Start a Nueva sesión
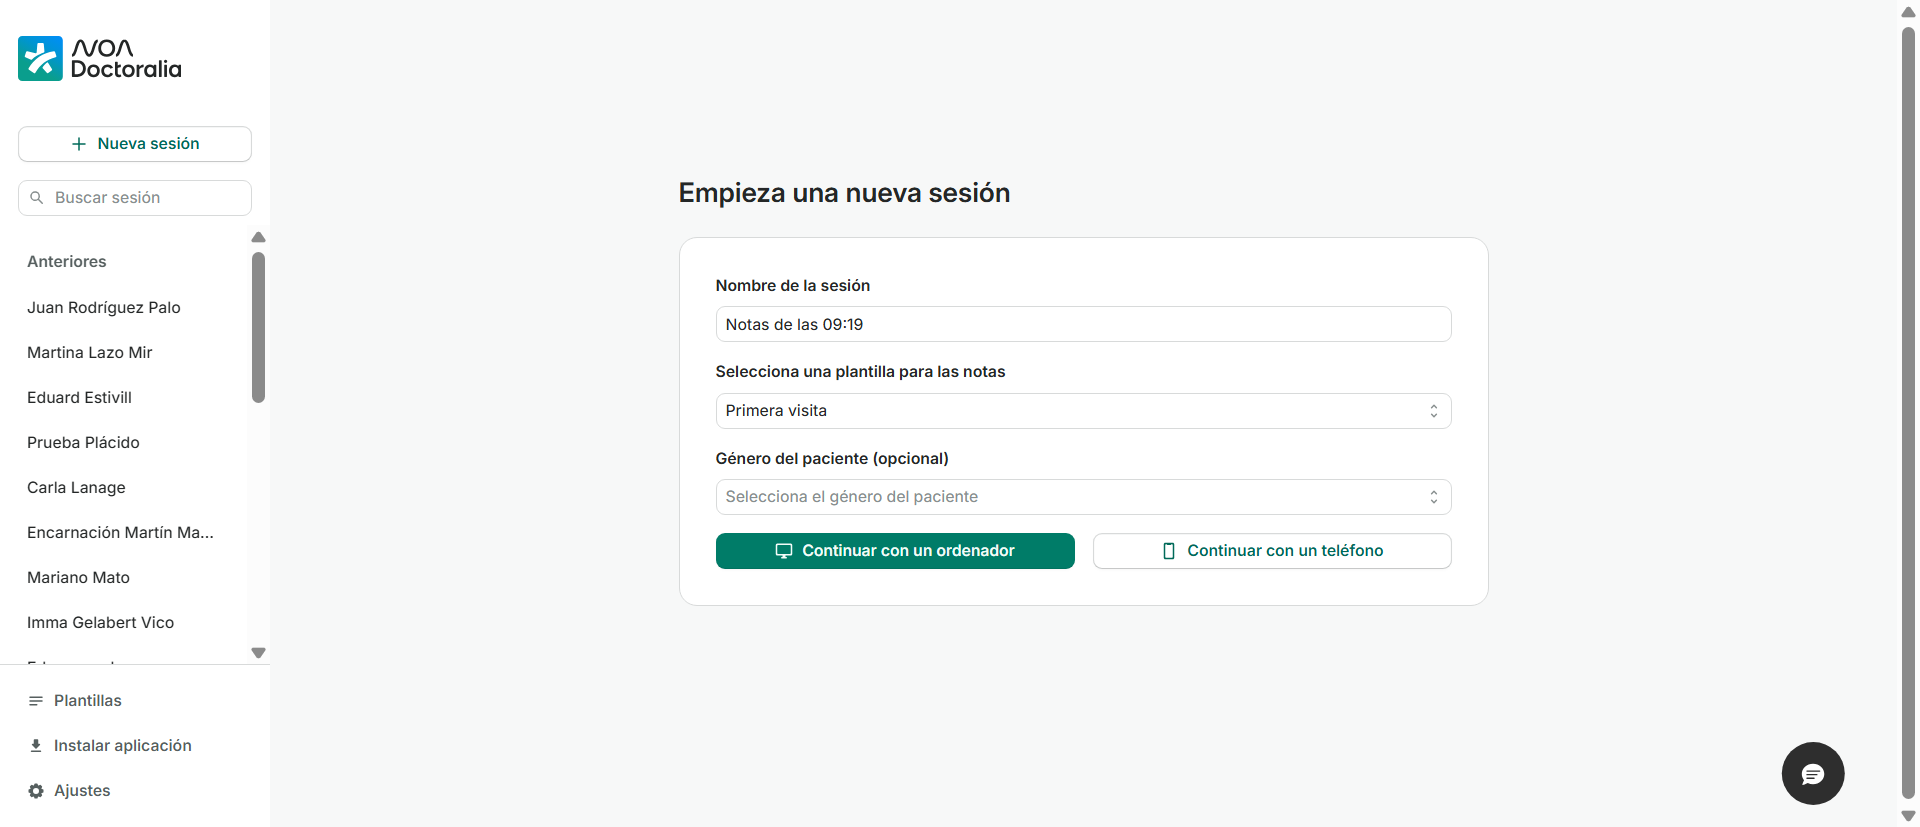 [135, 144]
